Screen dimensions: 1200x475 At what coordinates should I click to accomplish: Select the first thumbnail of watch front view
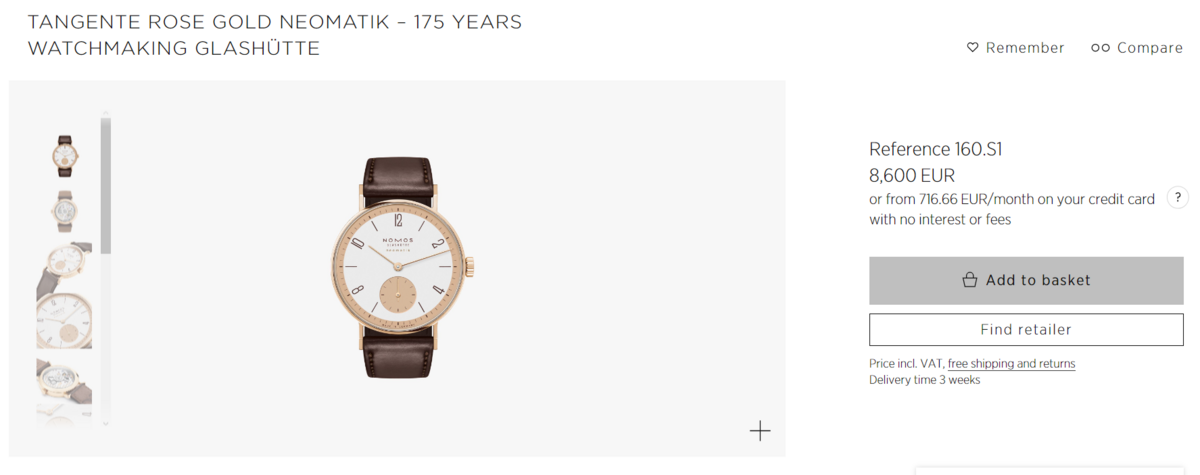click(65, 156)
